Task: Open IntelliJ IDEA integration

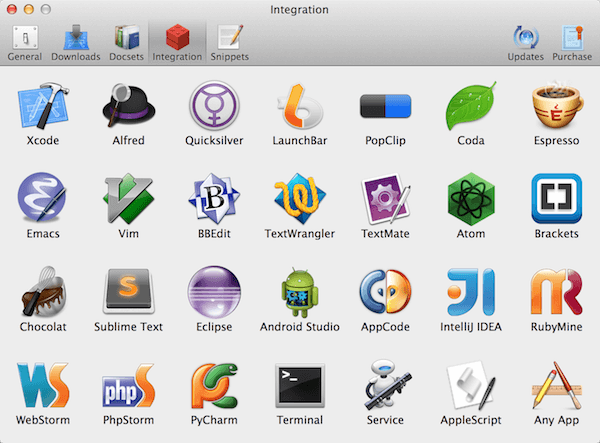Action: coord(471,292)
